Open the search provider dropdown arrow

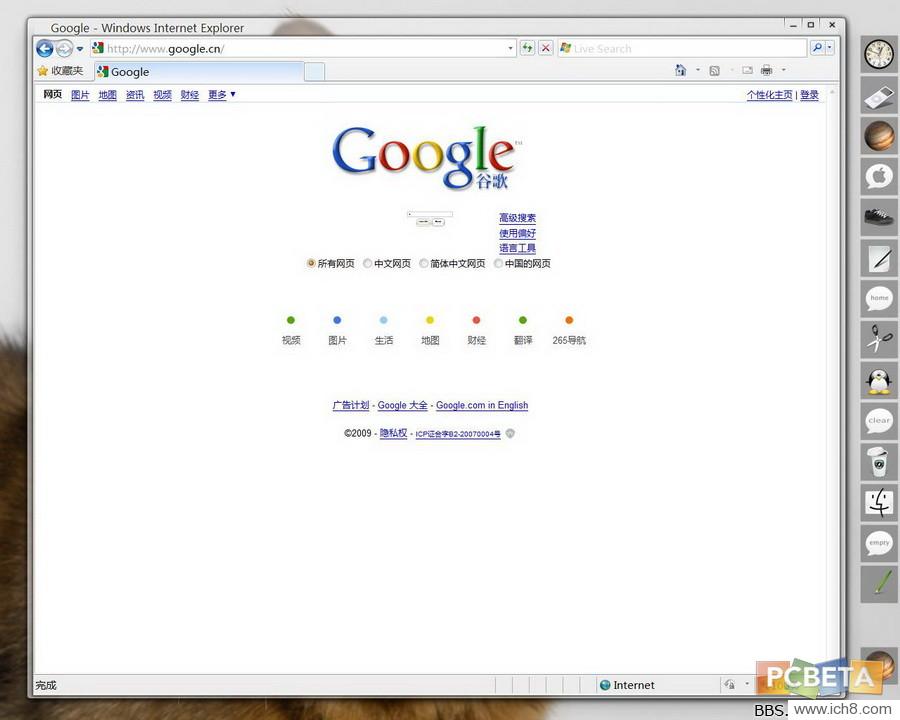830,48
